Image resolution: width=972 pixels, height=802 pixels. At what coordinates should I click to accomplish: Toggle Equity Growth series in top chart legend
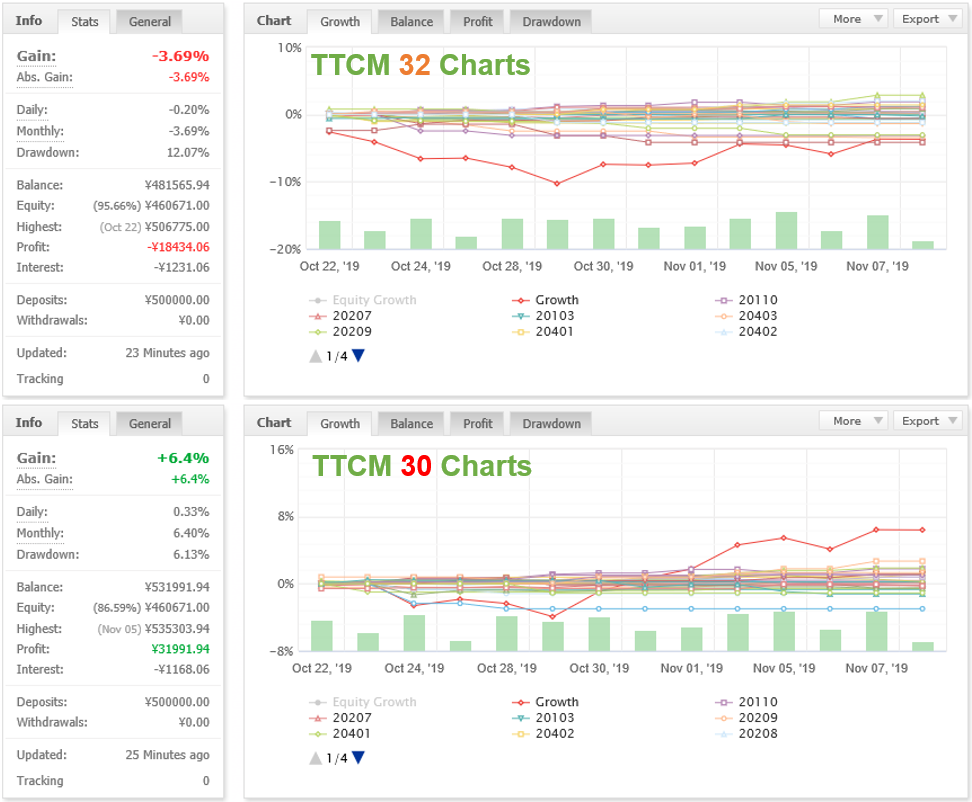pos(363,300)
